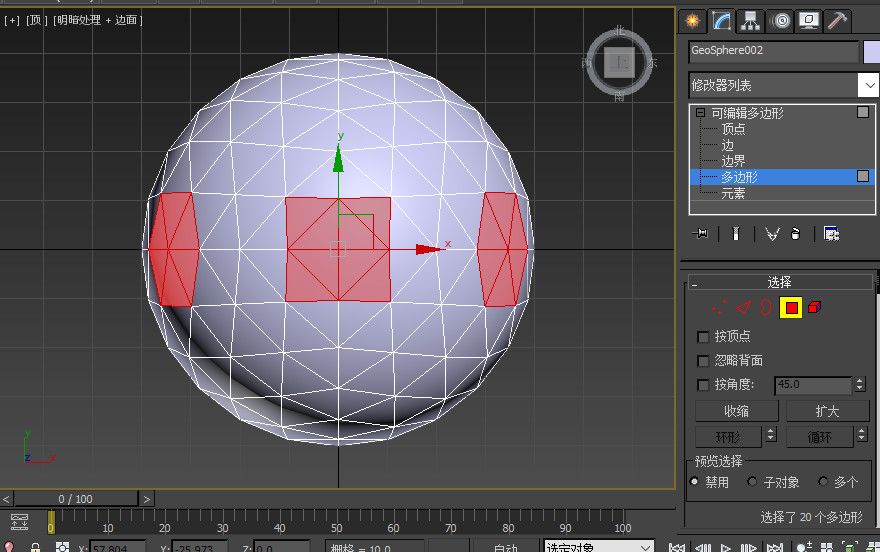The image size is (880, 552).
Task: Click the 收缩 button
Action: coord(736,411)
